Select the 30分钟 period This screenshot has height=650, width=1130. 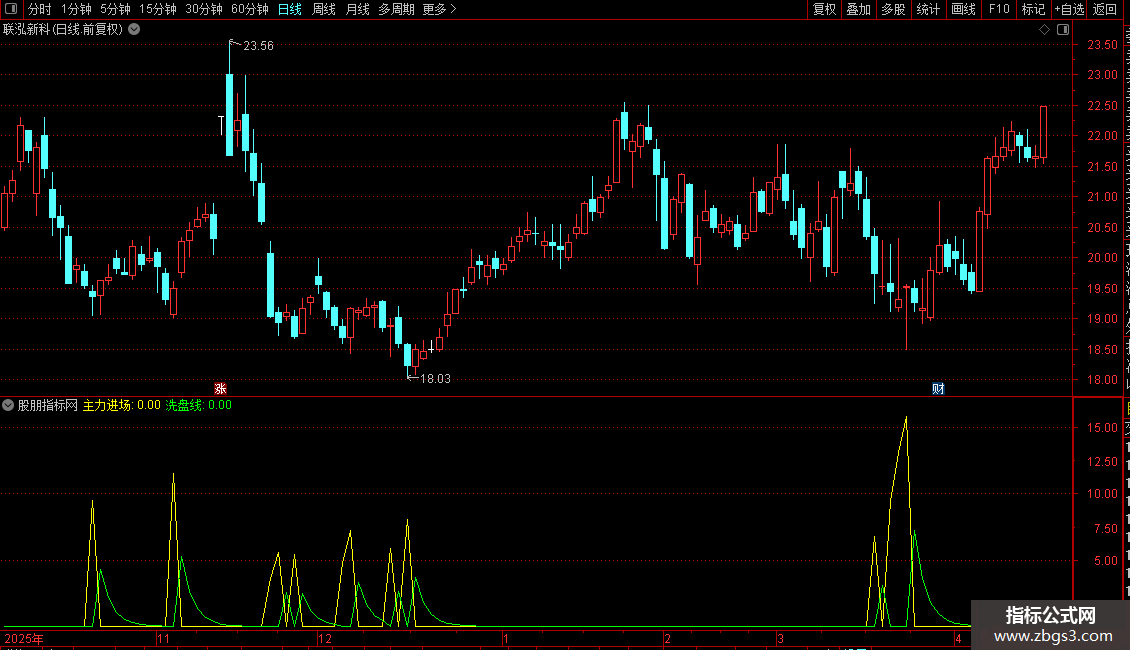tap(204, 9)
